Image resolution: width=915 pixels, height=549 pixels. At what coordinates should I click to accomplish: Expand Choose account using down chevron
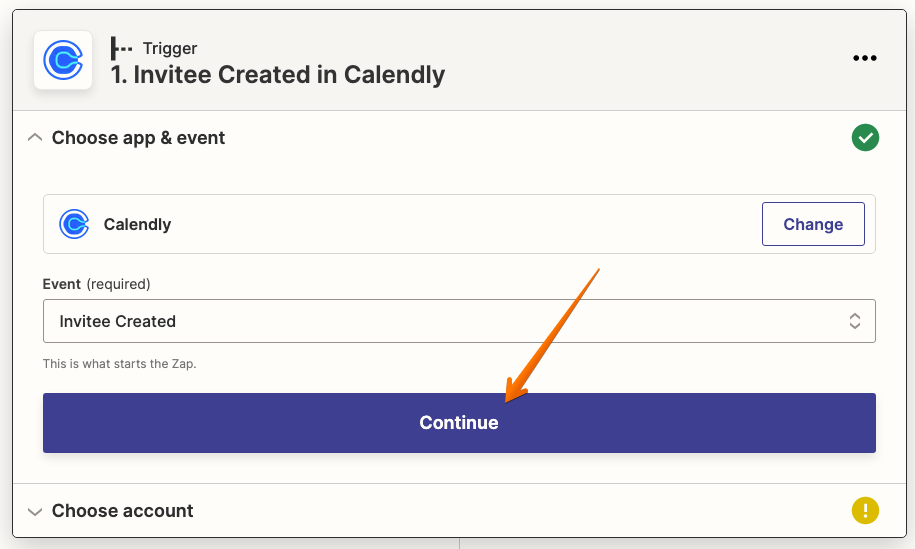tap(35, 512)
